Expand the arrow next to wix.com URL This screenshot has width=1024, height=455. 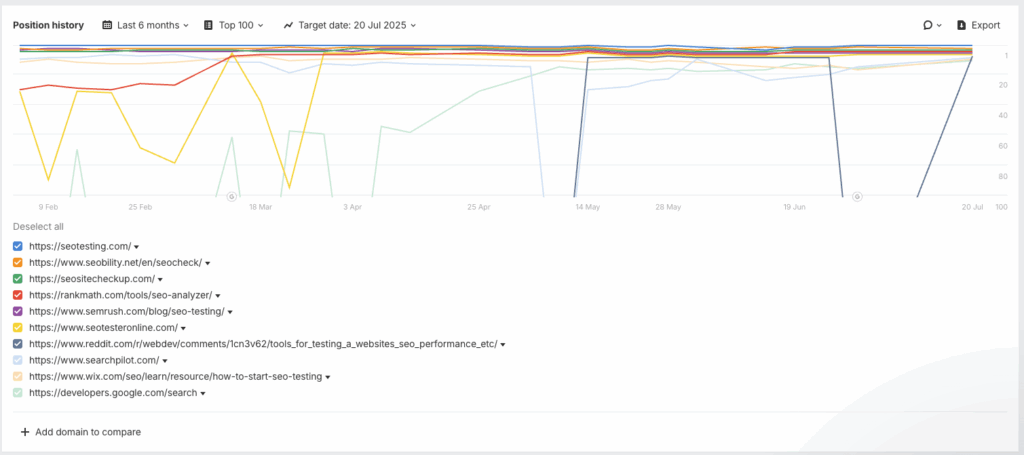[x=328, y=377]
